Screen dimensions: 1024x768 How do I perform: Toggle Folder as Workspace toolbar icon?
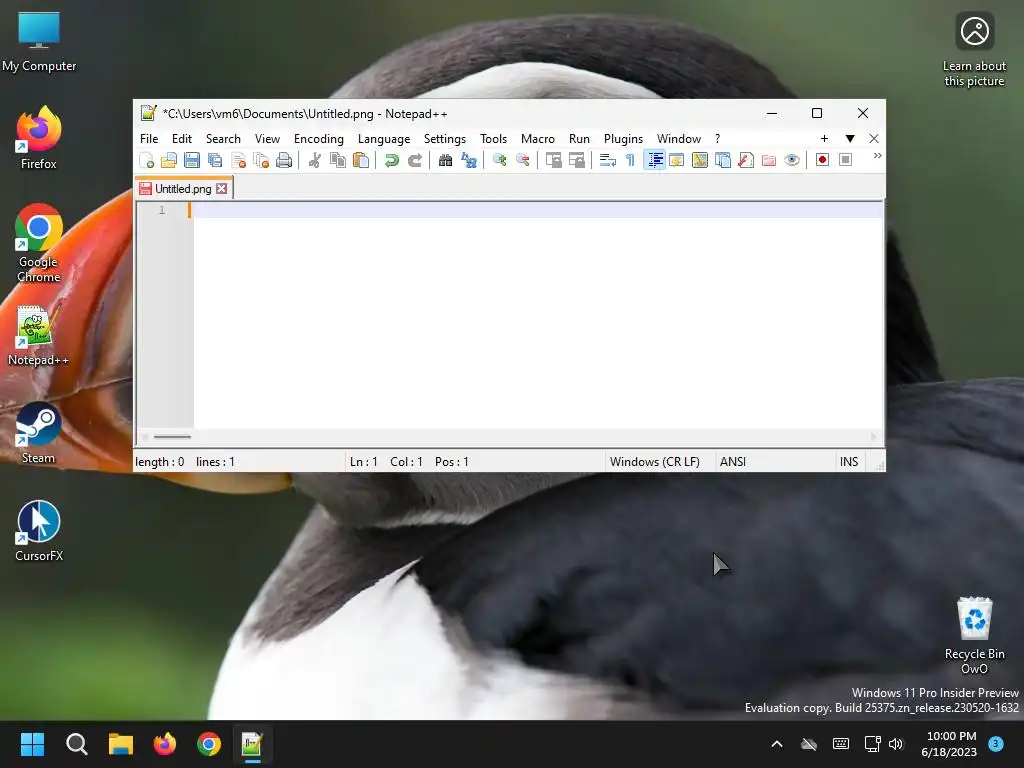click(x=769, y=160)
